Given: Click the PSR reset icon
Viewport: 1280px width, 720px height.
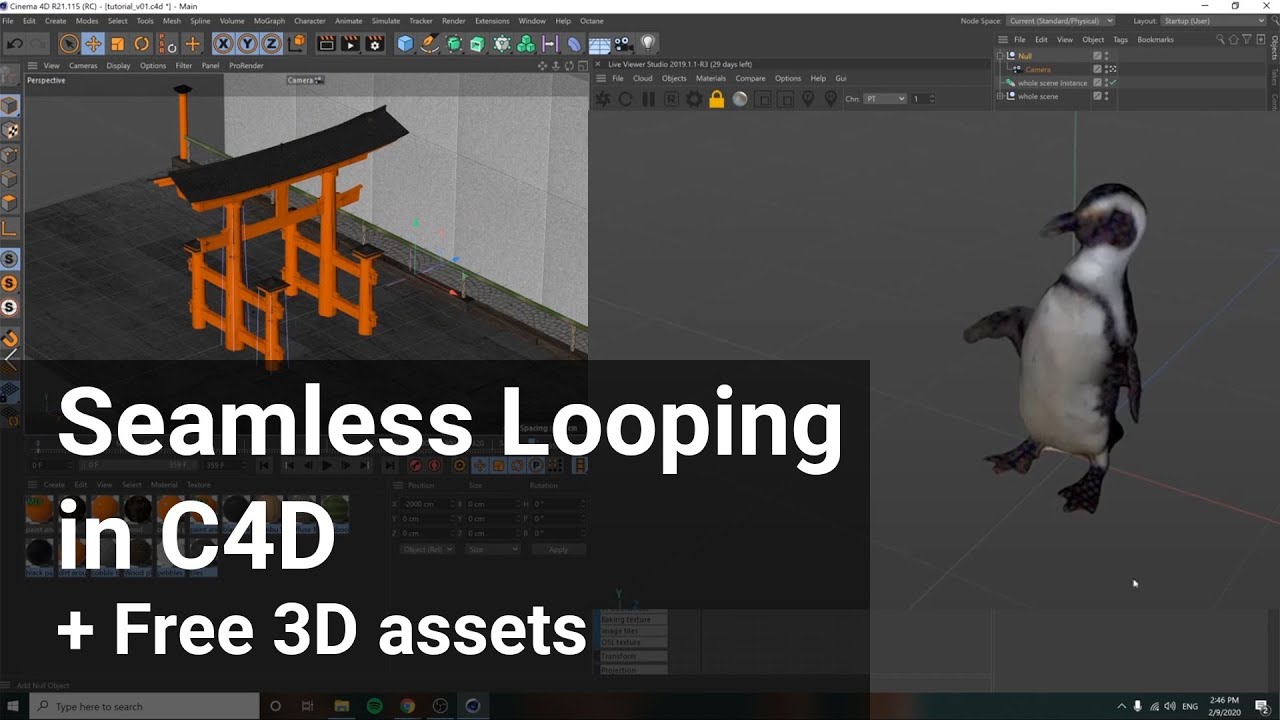Looking at the screenshot, I should click(x=166, y=44).
